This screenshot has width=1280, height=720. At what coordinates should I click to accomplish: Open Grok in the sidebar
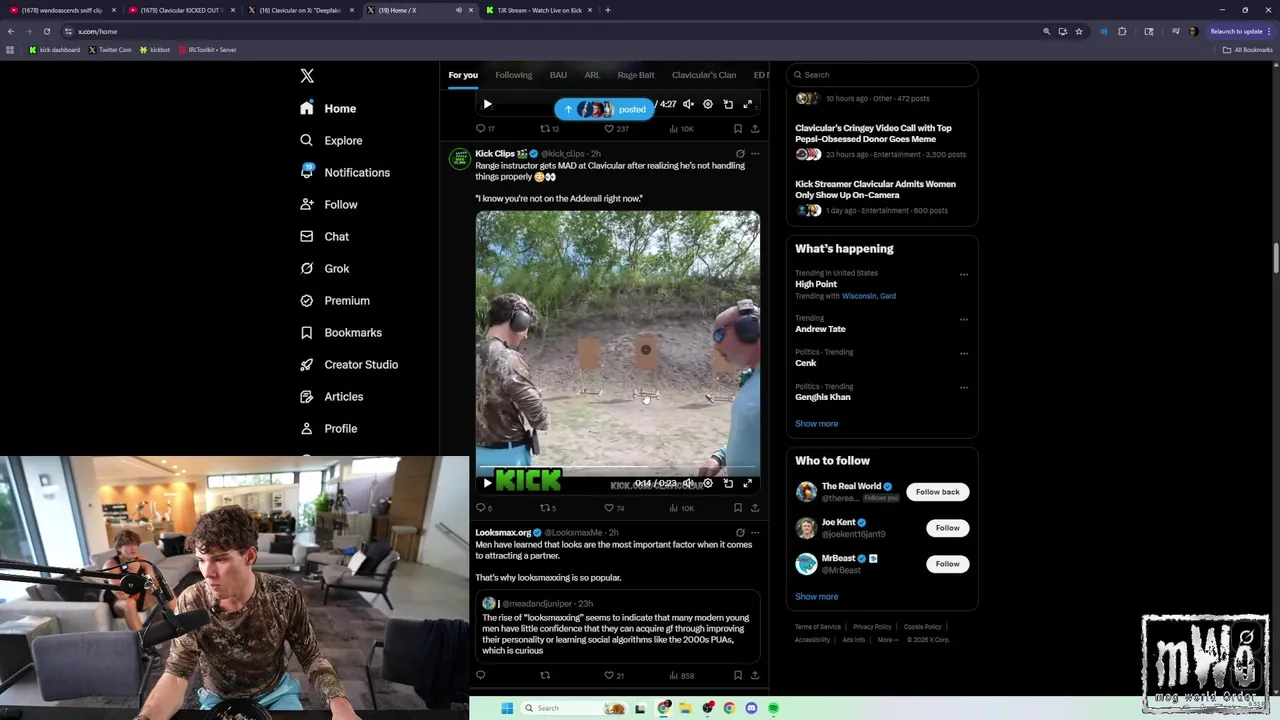325,268
